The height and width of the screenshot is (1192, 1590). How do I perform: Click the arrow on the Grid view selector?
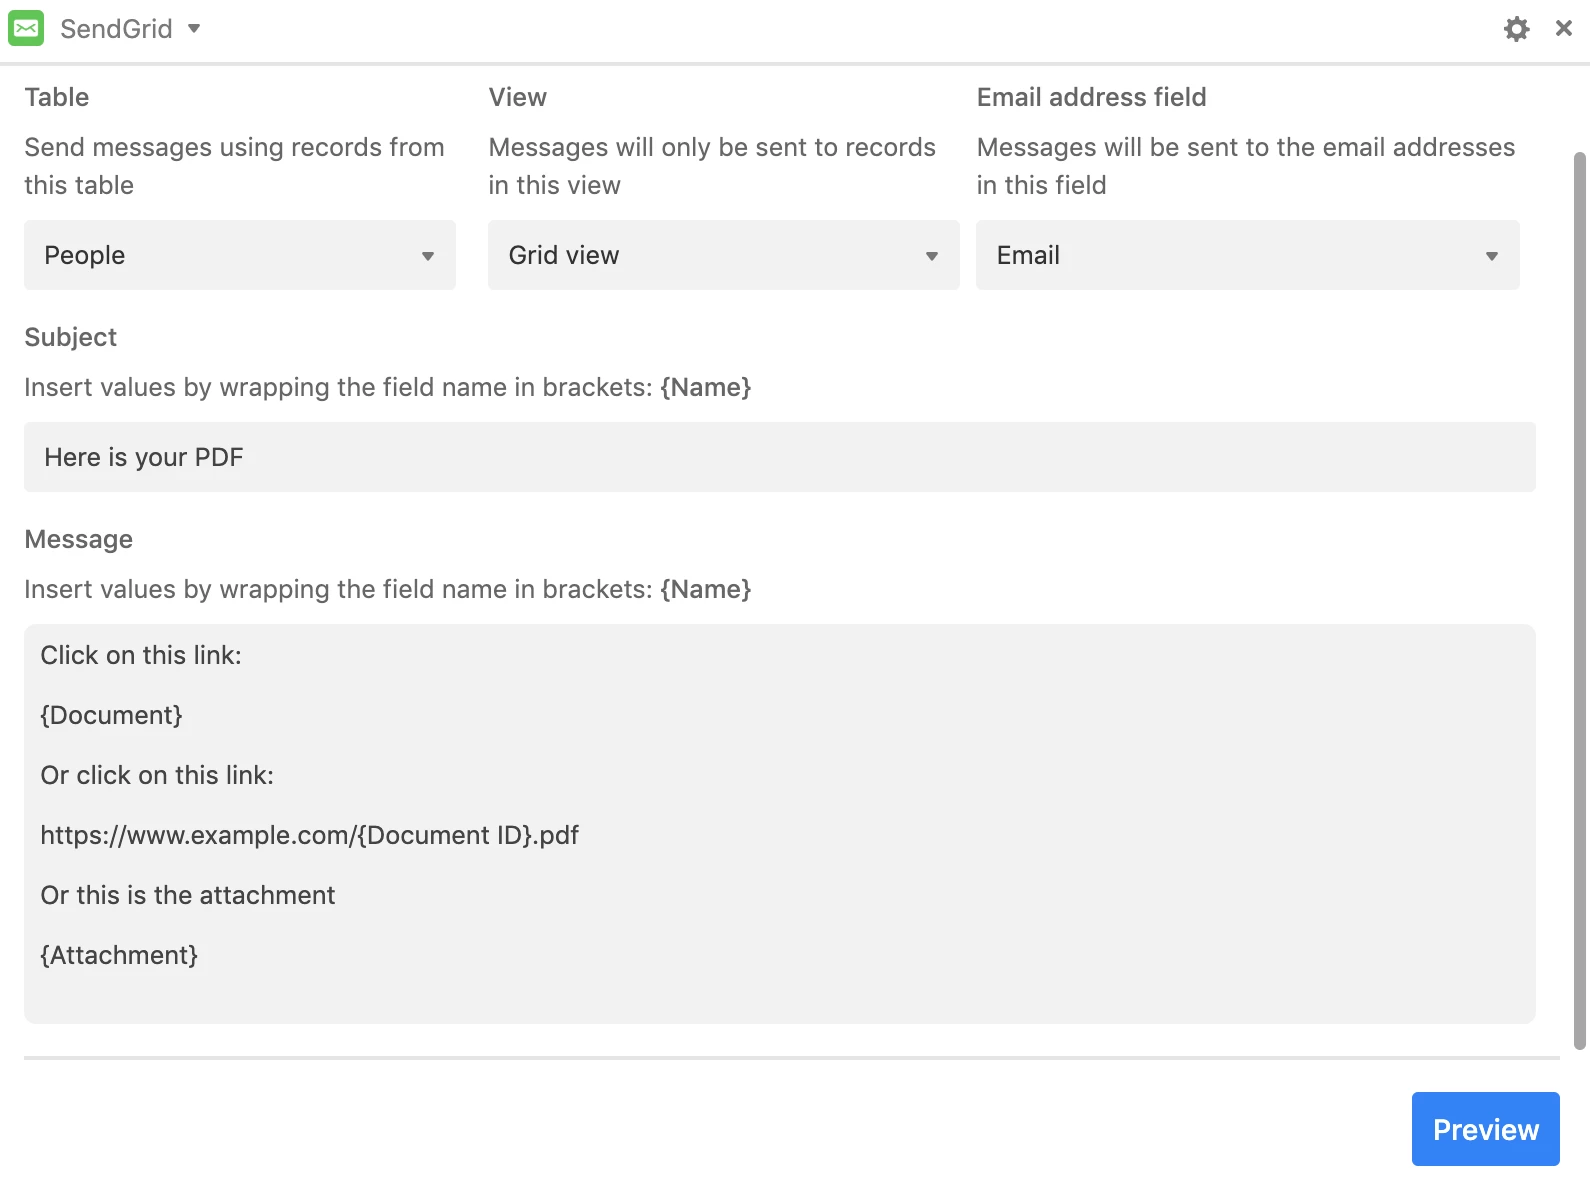(x=932, y=256)
